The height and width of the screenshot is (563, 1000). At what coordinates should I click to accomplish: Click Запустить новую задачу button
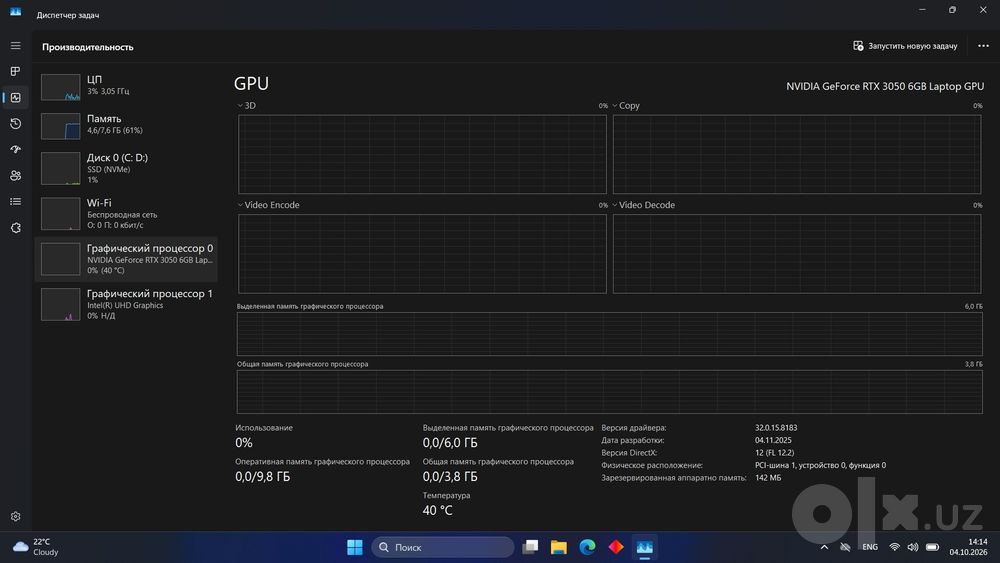905,46
